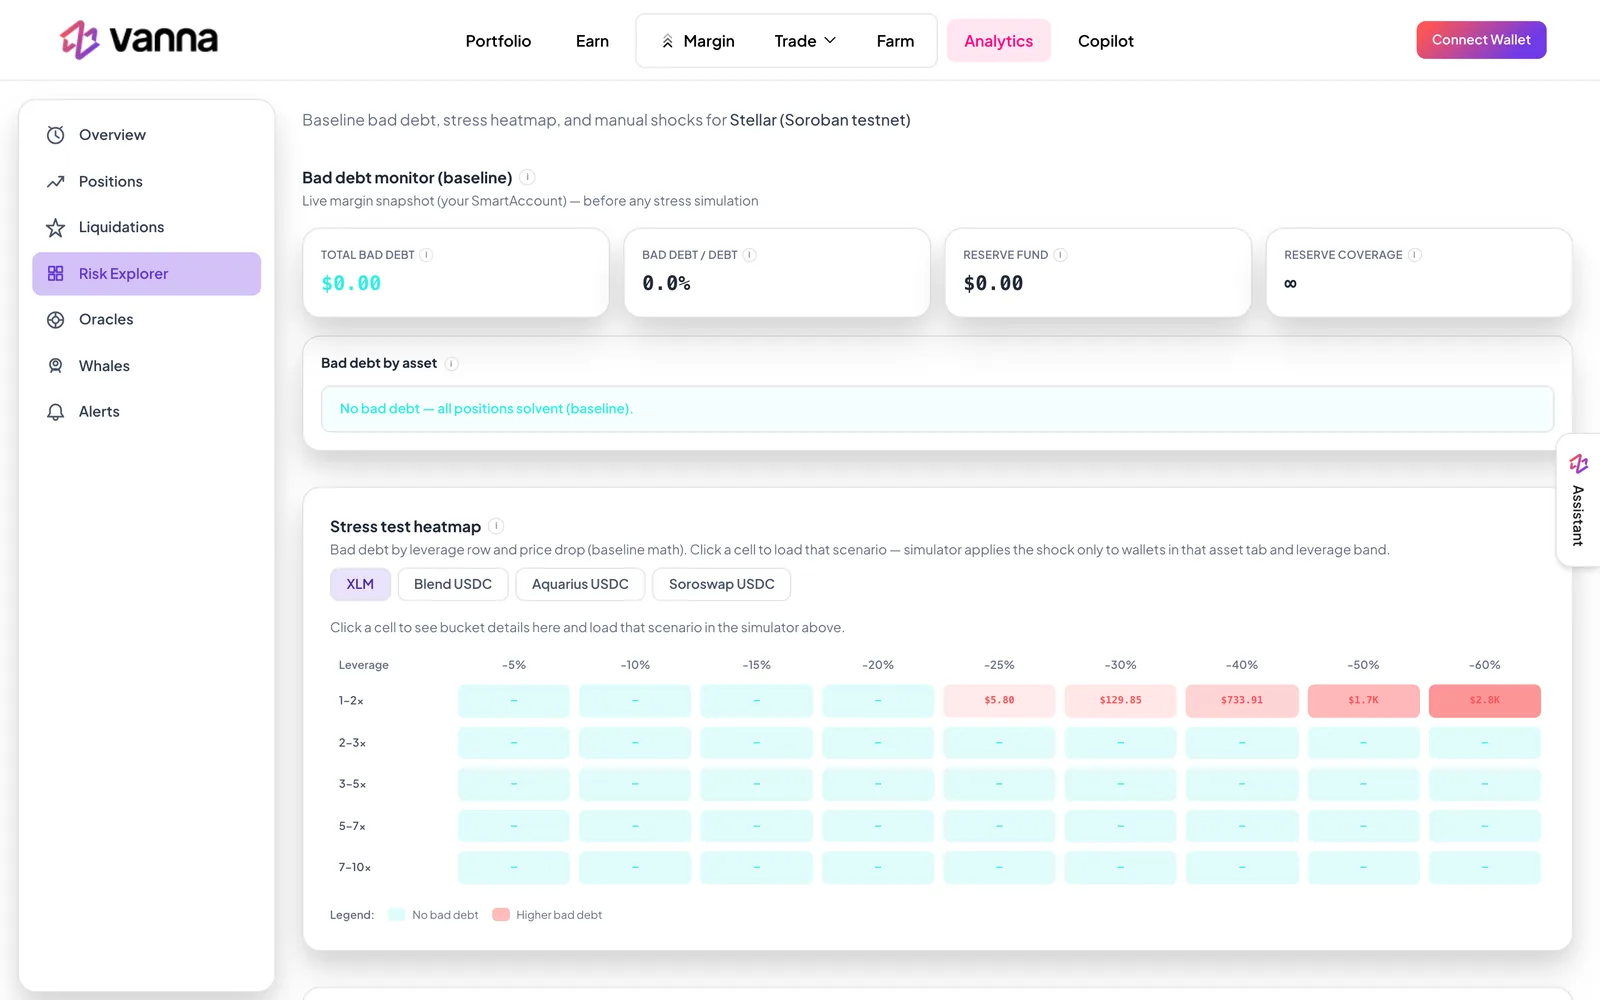Click info icon beside Reserve Fund
This screenshot has height=1000, width=1600.
click(1060, 255)
